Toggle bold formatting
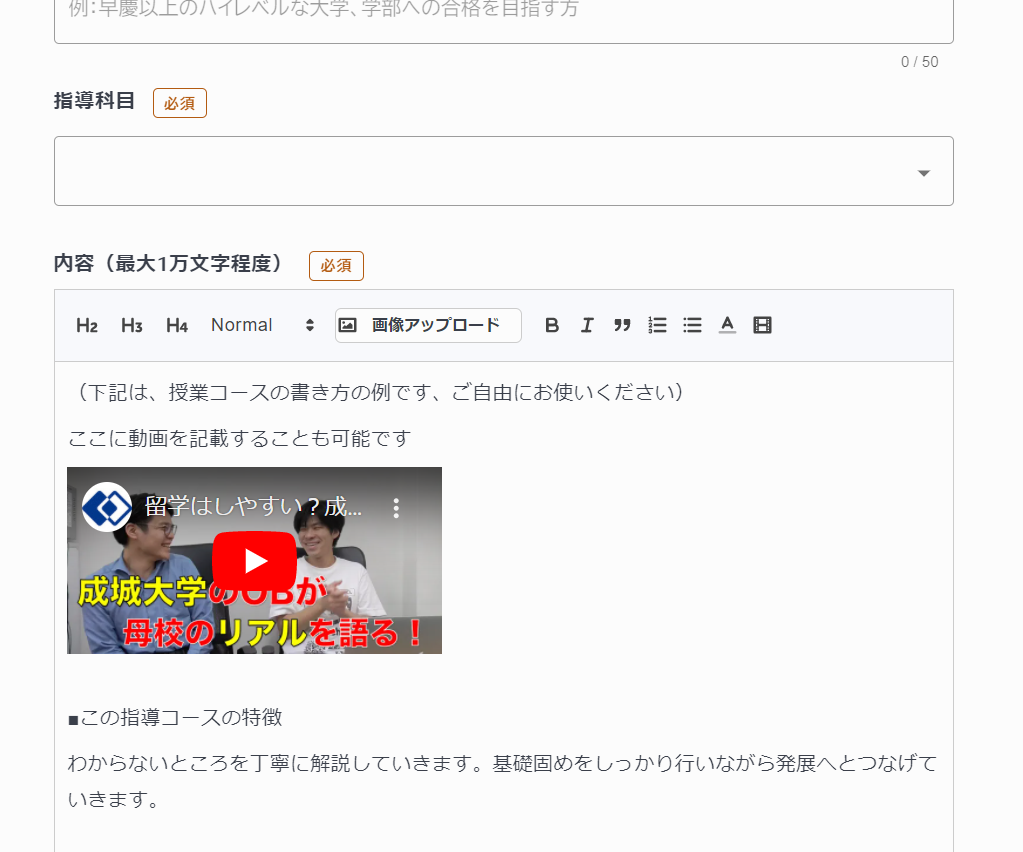Viewport: 1023px width, 852px height. point(552,325)
